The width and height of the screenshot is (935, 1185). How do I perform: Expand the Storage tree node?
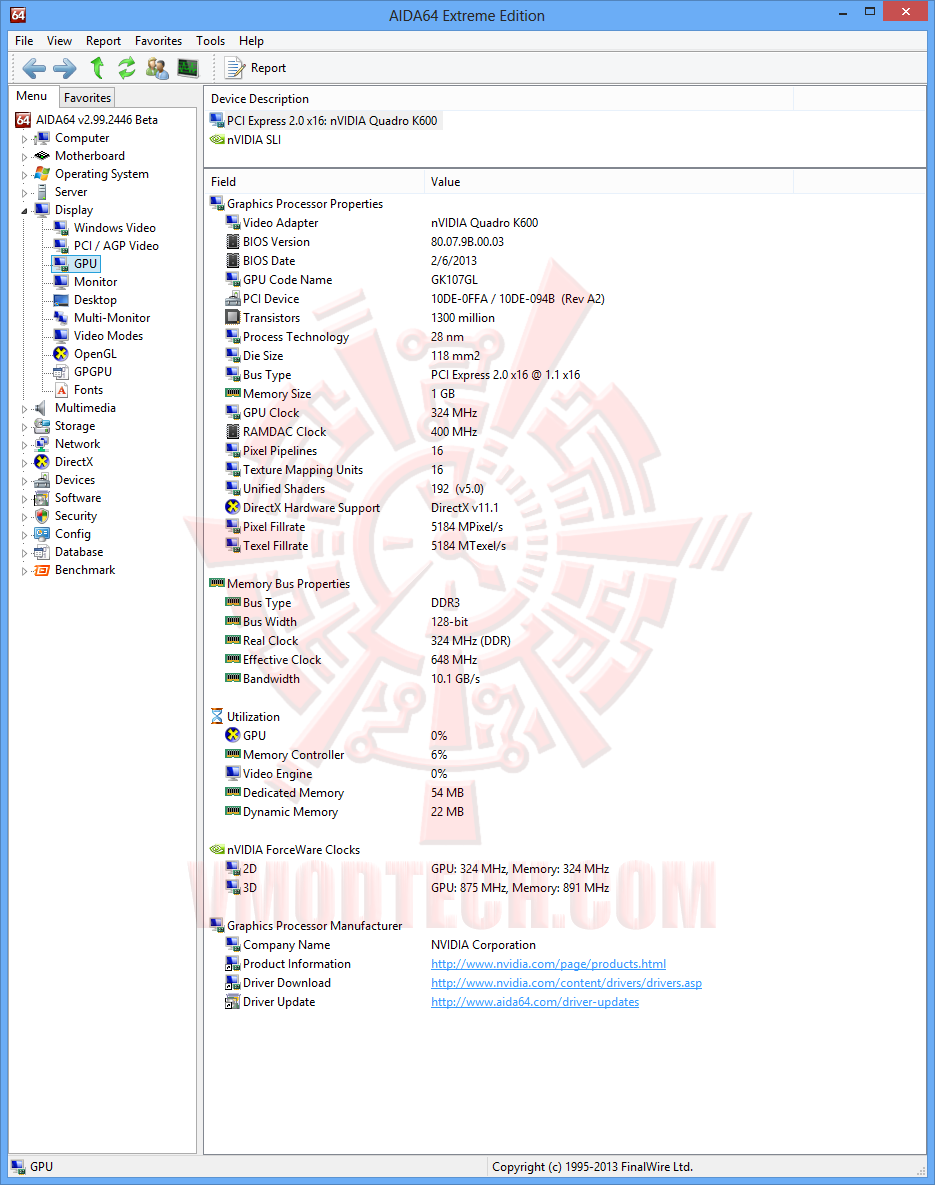[24, 427]
